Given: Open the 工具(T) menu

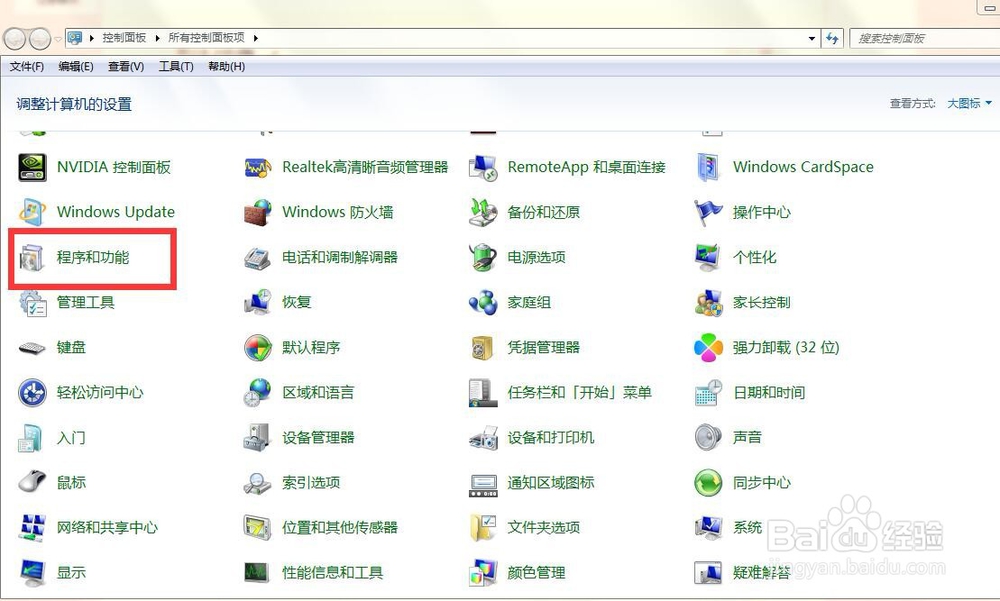Looking at the screenshot, I should pyautogui.click(x=176, y=66).
